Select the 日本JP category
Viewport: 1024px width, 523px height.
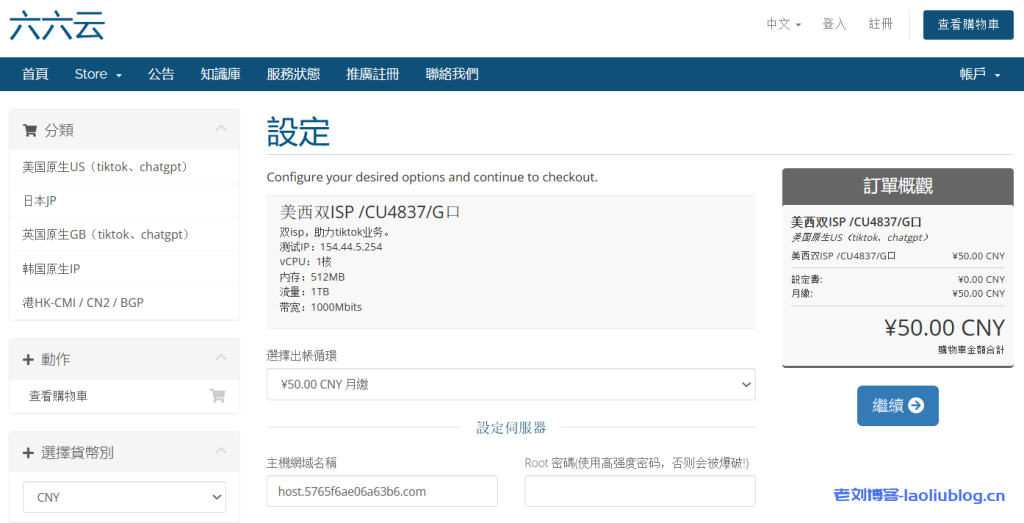[40, 201]
